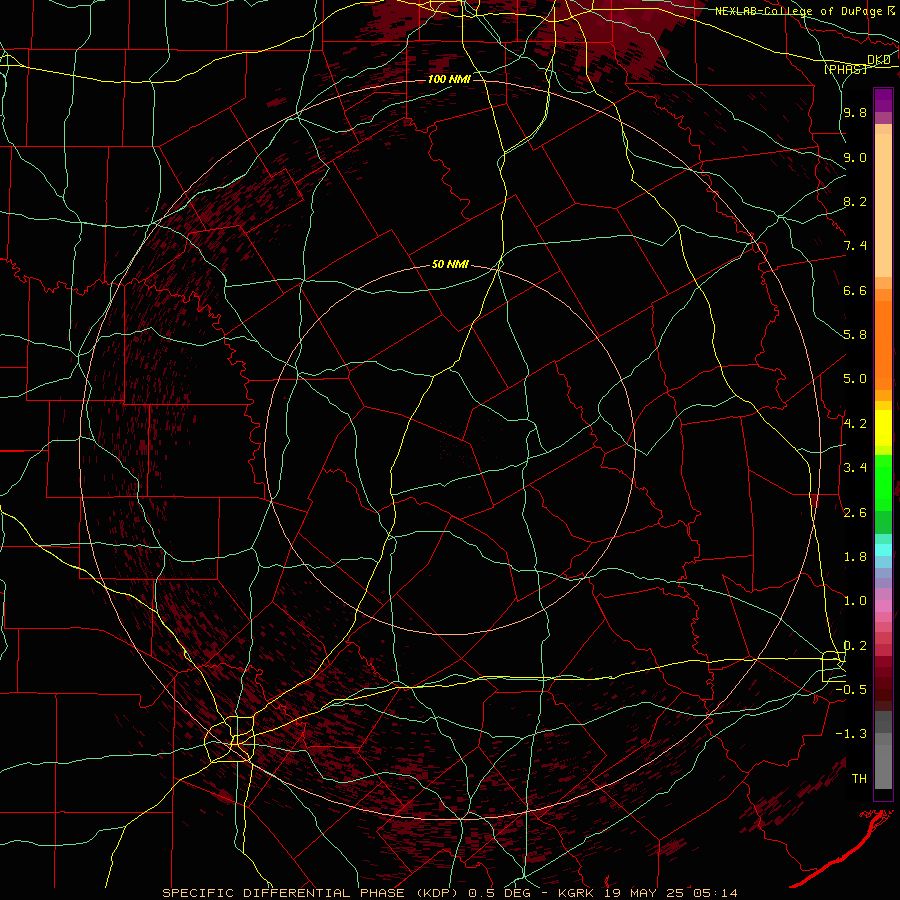The height and width of the screenshot is (900, 900).
Task: Click the [PHAS] unit label
Action: 845,69
